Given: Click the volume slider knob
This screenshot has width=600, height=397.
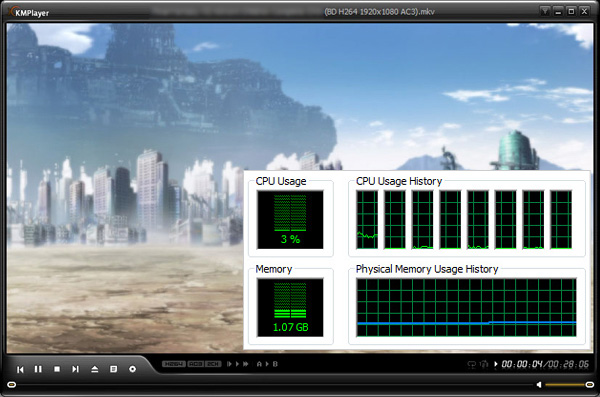Looking at the screenshot, I should [x=590, y=384].
